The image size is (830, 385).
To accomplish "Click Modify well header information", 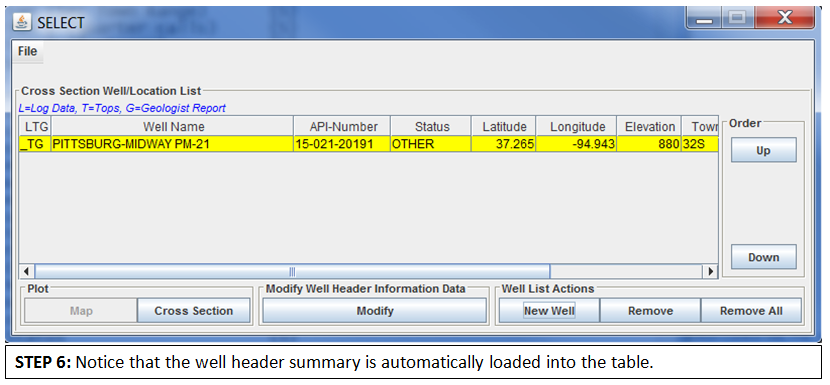I will pos(375,311).
